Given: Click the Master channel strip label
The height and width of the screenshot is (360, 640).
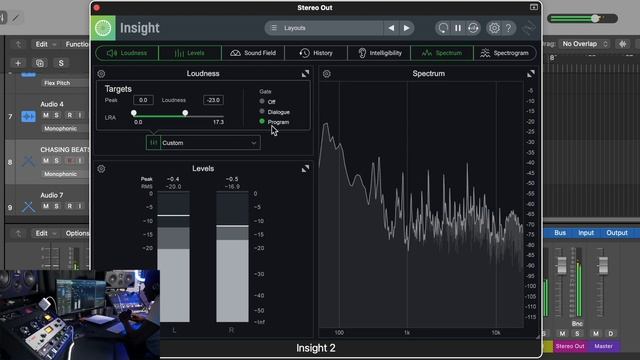Looking at the screenshot, I should [x=603, y=346].
